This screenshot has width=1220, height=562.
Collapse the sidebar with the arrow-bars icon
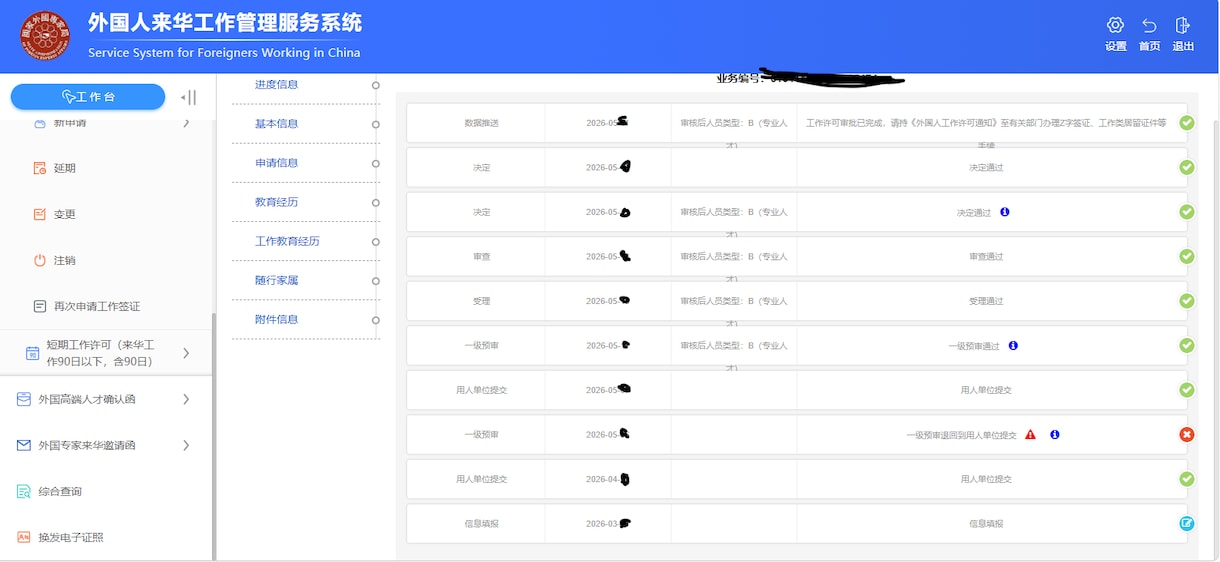point(188,97)
